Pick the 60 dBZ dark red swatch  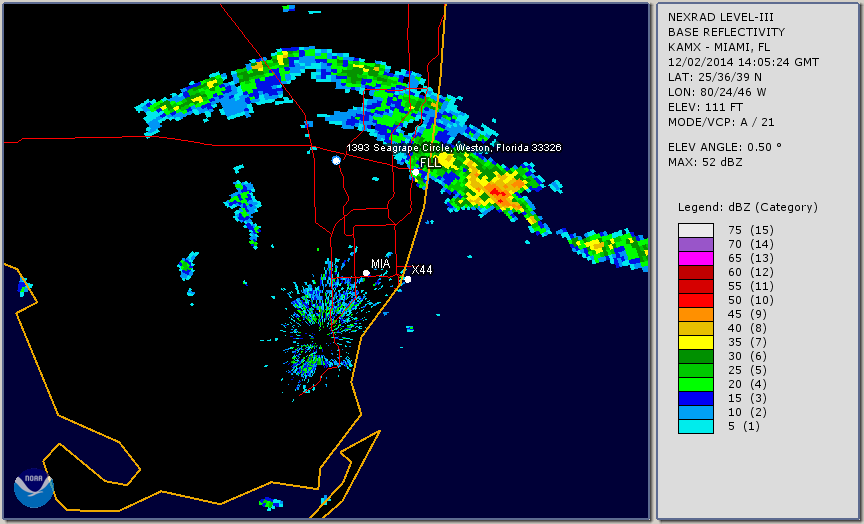pyautogui.click(x=695, y=272)
